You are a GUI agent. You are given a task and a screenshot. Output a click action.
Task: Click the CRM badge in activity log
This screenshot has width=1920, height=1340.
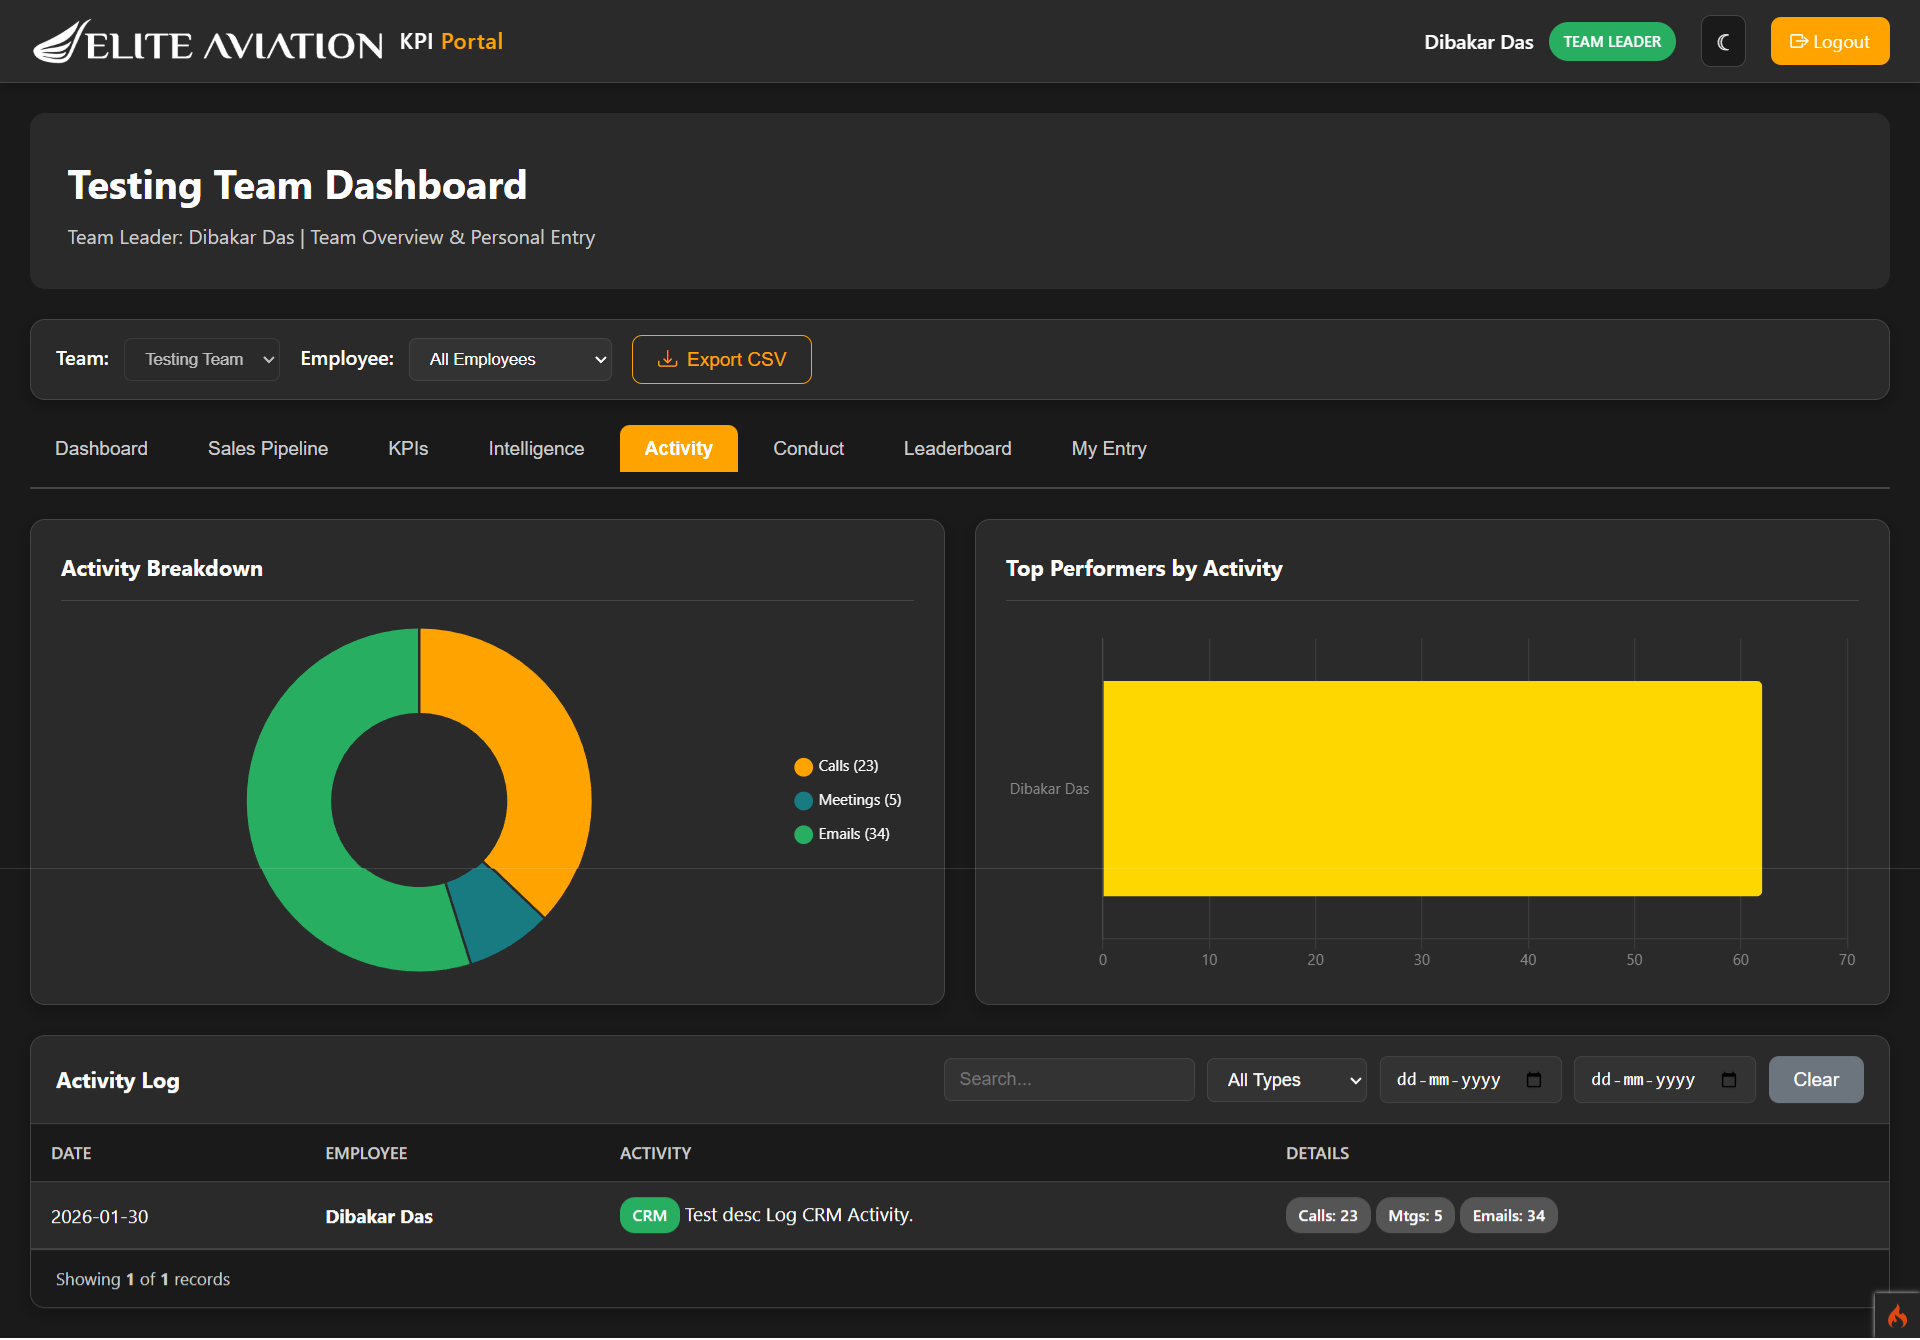tap(649, 1216)
